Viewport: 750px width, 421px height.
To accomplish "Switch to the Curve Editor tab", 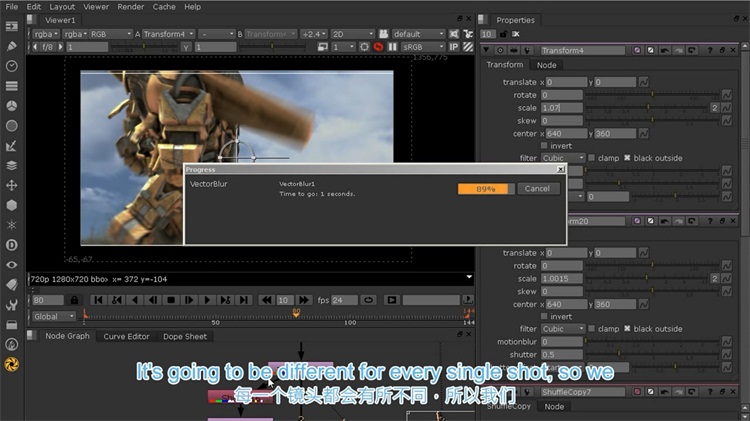I will point(126,336).
